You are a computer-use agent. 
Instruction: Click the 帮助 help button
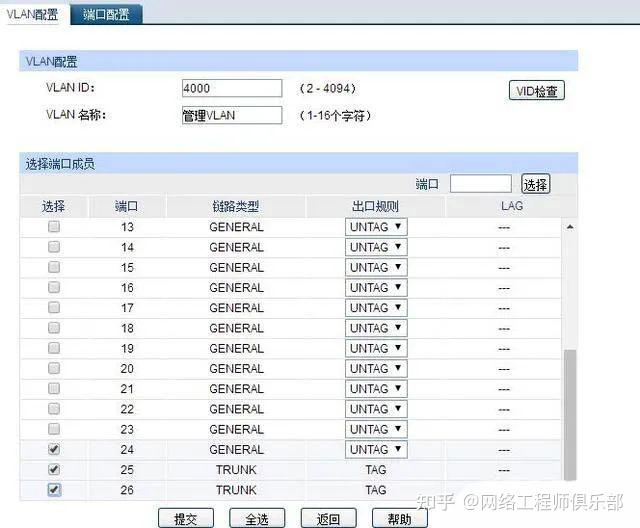coord(400,519)
